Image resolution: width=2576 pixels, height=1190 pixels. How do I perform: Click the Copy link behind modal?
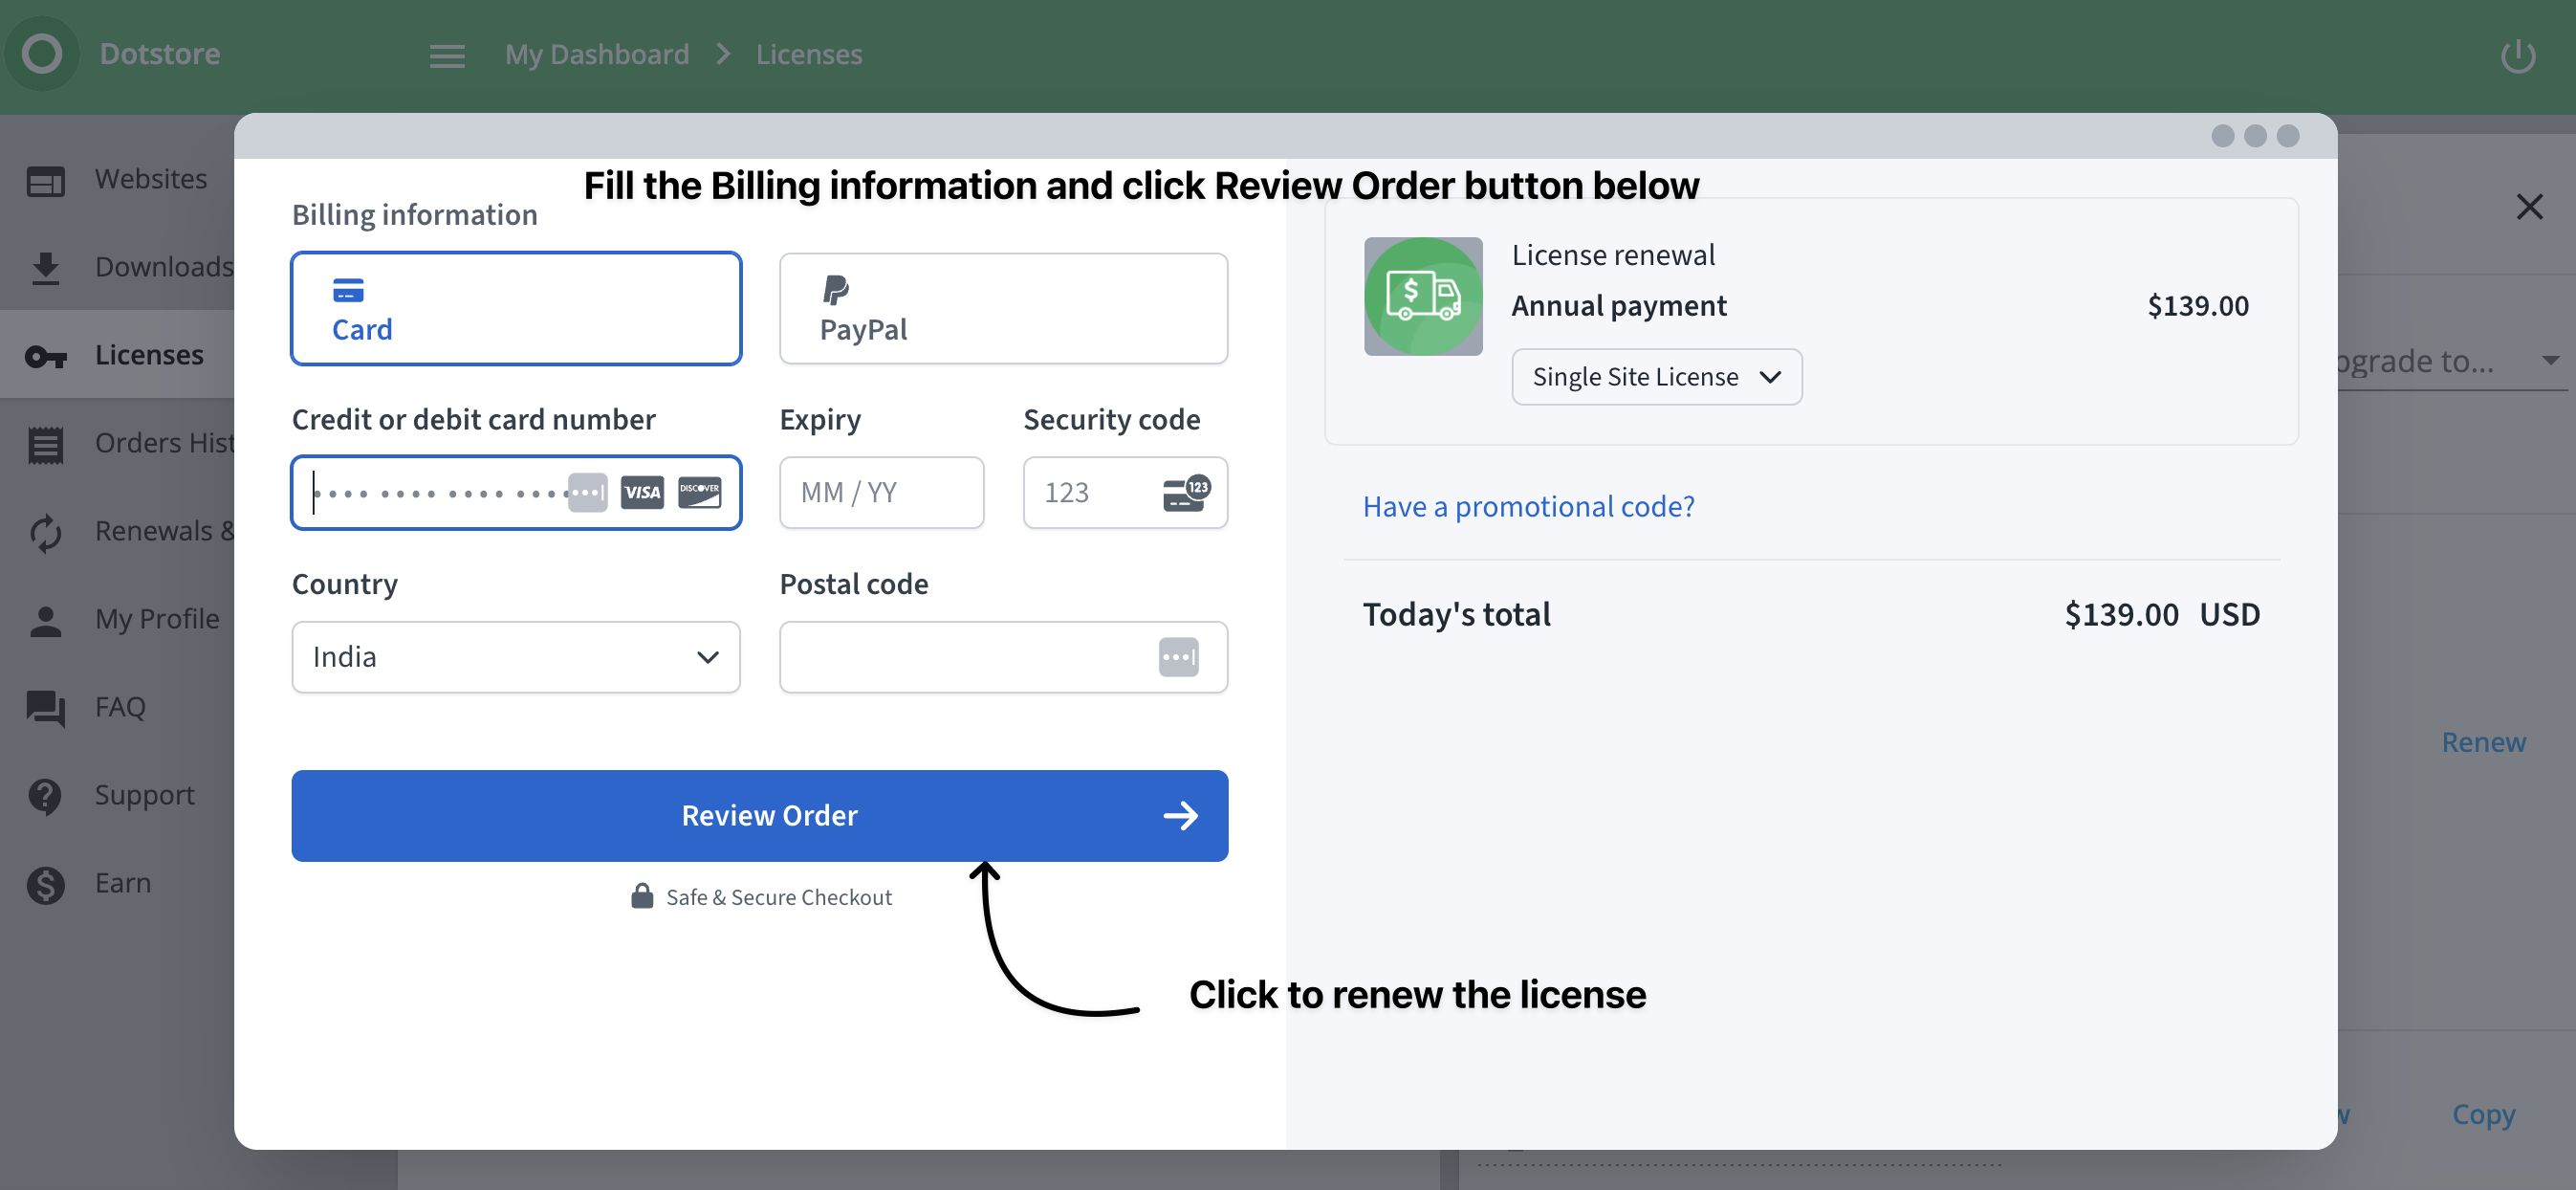coord(2483,1114)
